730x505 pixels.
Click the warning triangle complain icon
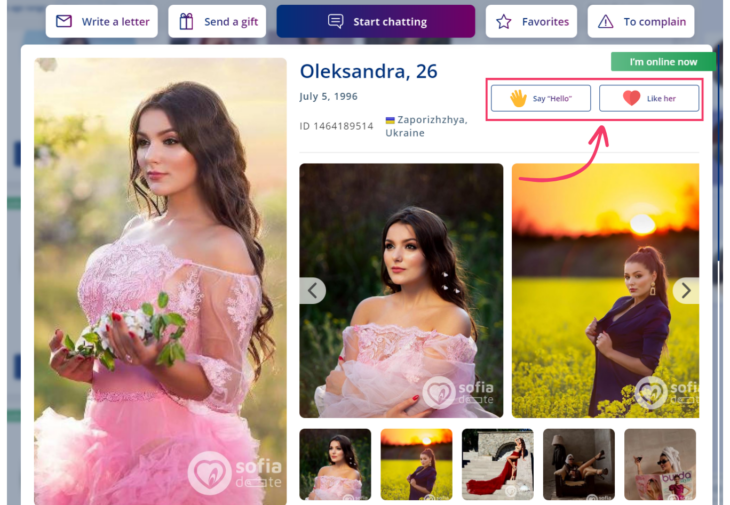click(x=605, y=21)
